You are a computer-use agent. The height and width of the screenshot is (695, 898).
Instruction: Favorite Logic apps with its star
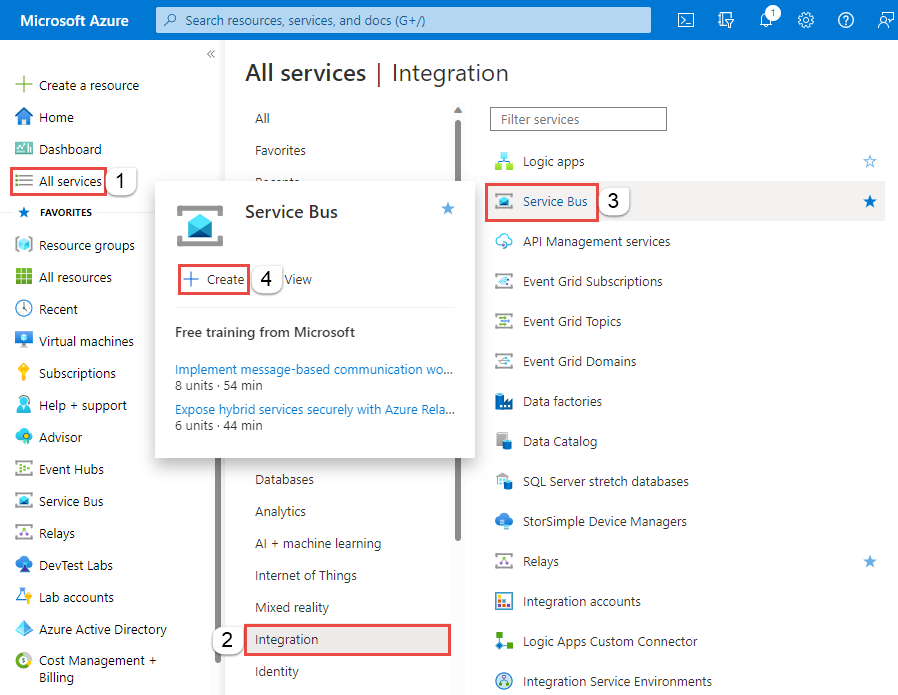[x=869, y=162]
